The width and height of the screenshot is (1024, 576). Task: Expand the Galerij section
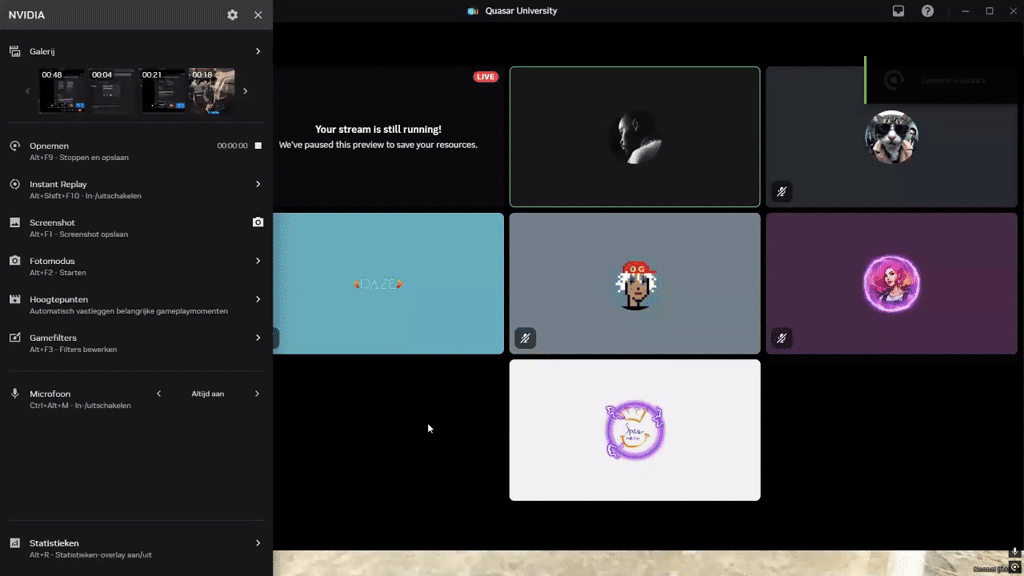click(258, 51)
